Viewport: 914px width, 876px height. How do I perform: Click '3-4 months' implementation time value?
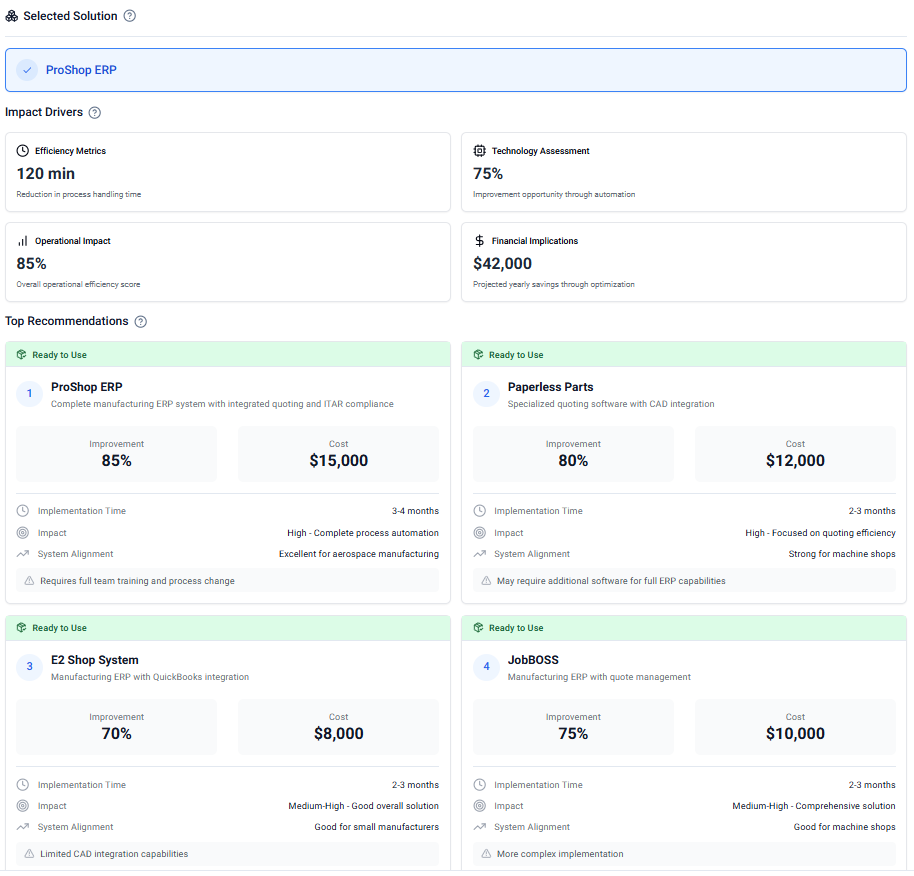pyautogui.click(x=415, y=511)
